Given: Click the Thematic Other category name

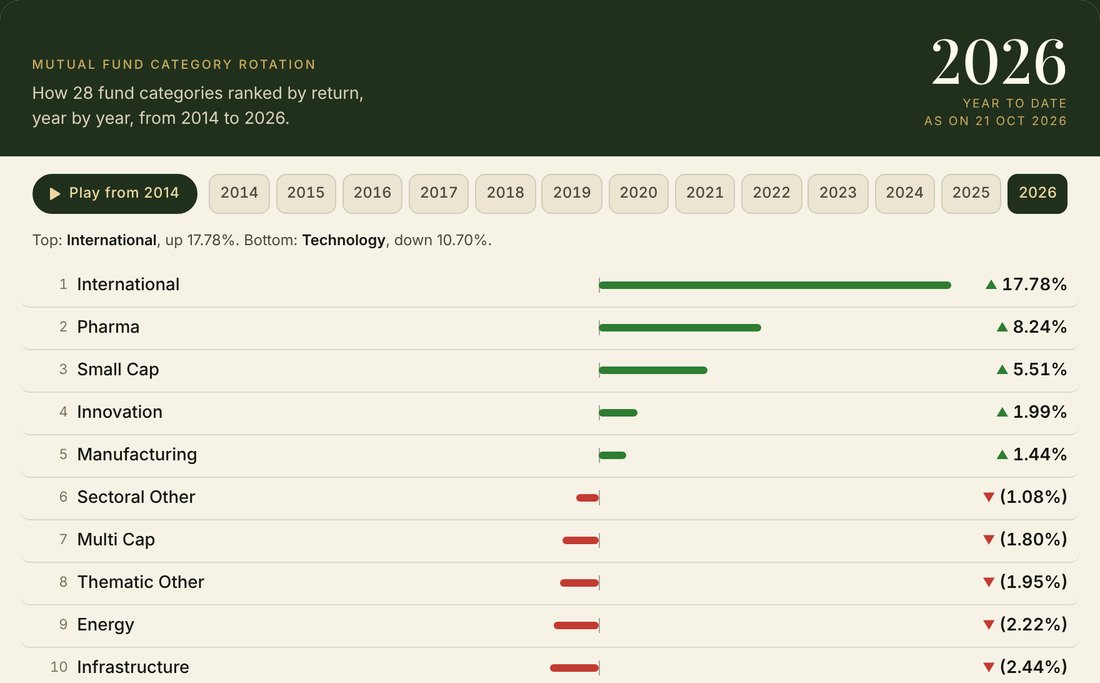Looking at the screenshot, I should [x=140, y=582].
